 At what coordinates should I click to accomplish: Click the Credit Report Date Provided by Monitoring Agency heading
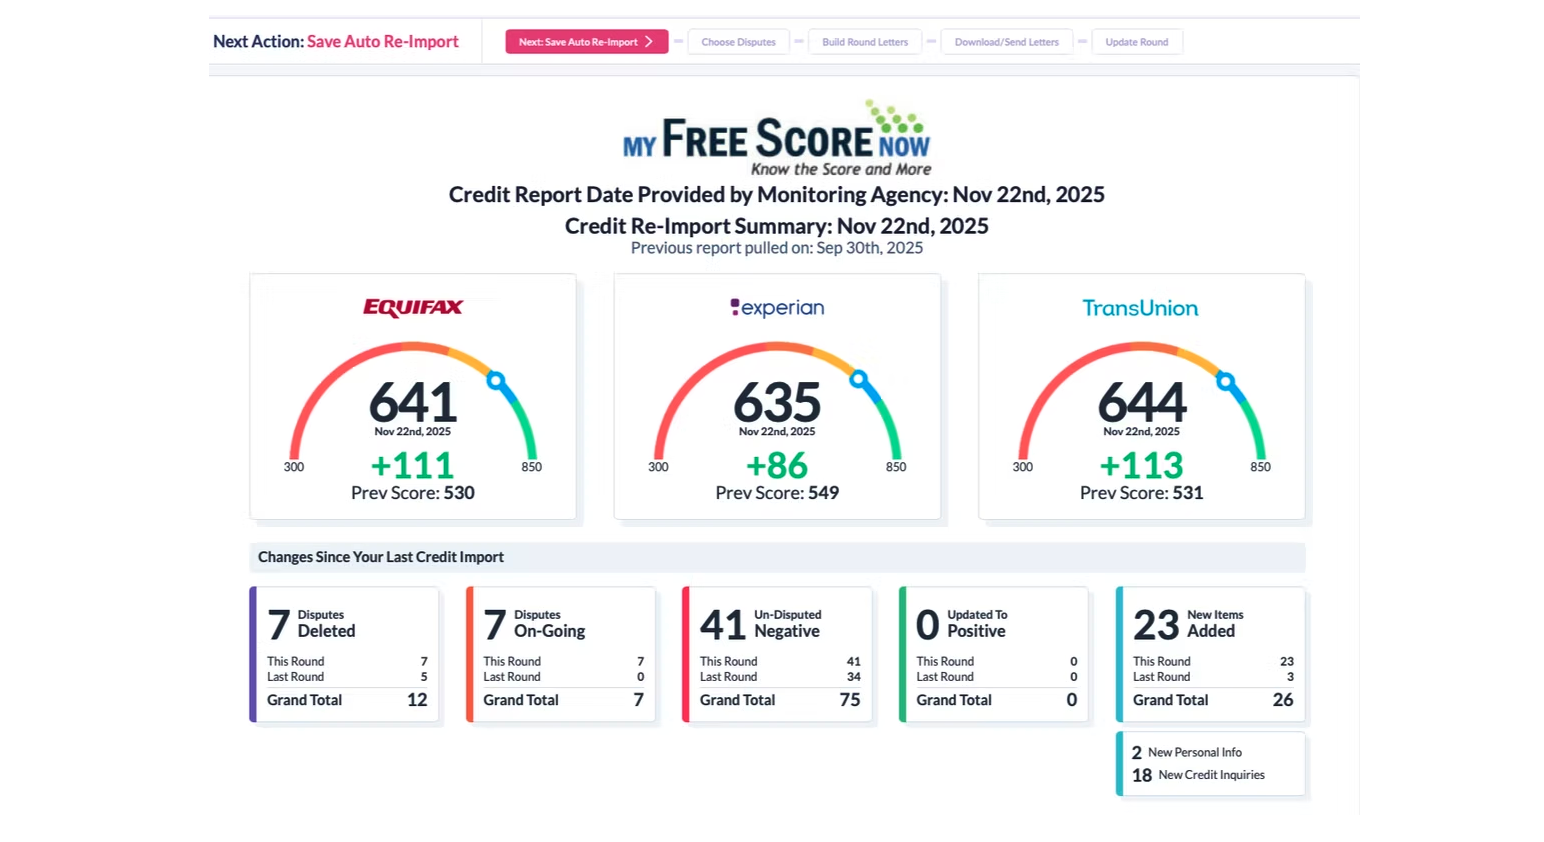(x=777, y=194)
